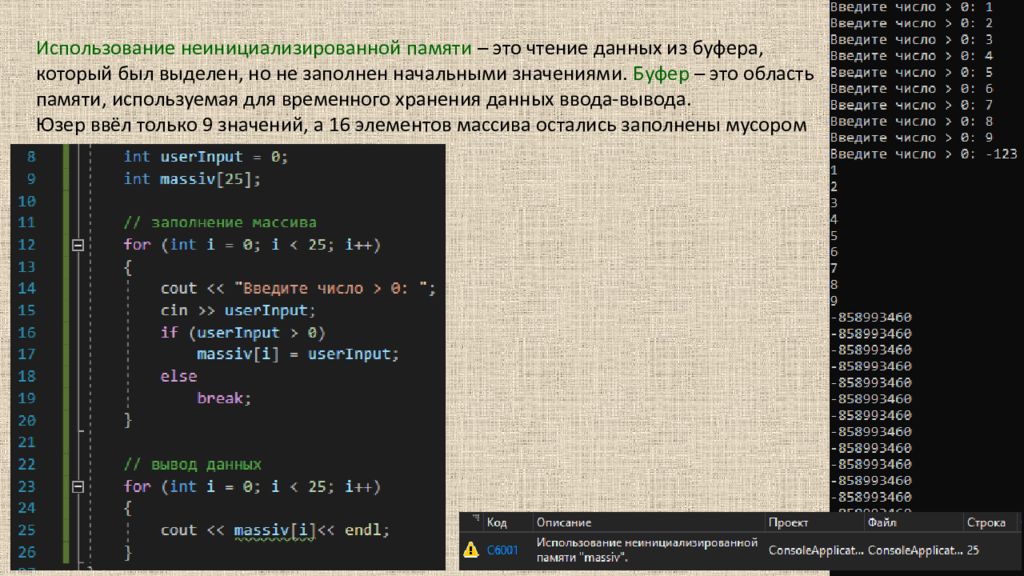
Task: Click the first -858993460 value in console
Action: click(x=871, y=317)
